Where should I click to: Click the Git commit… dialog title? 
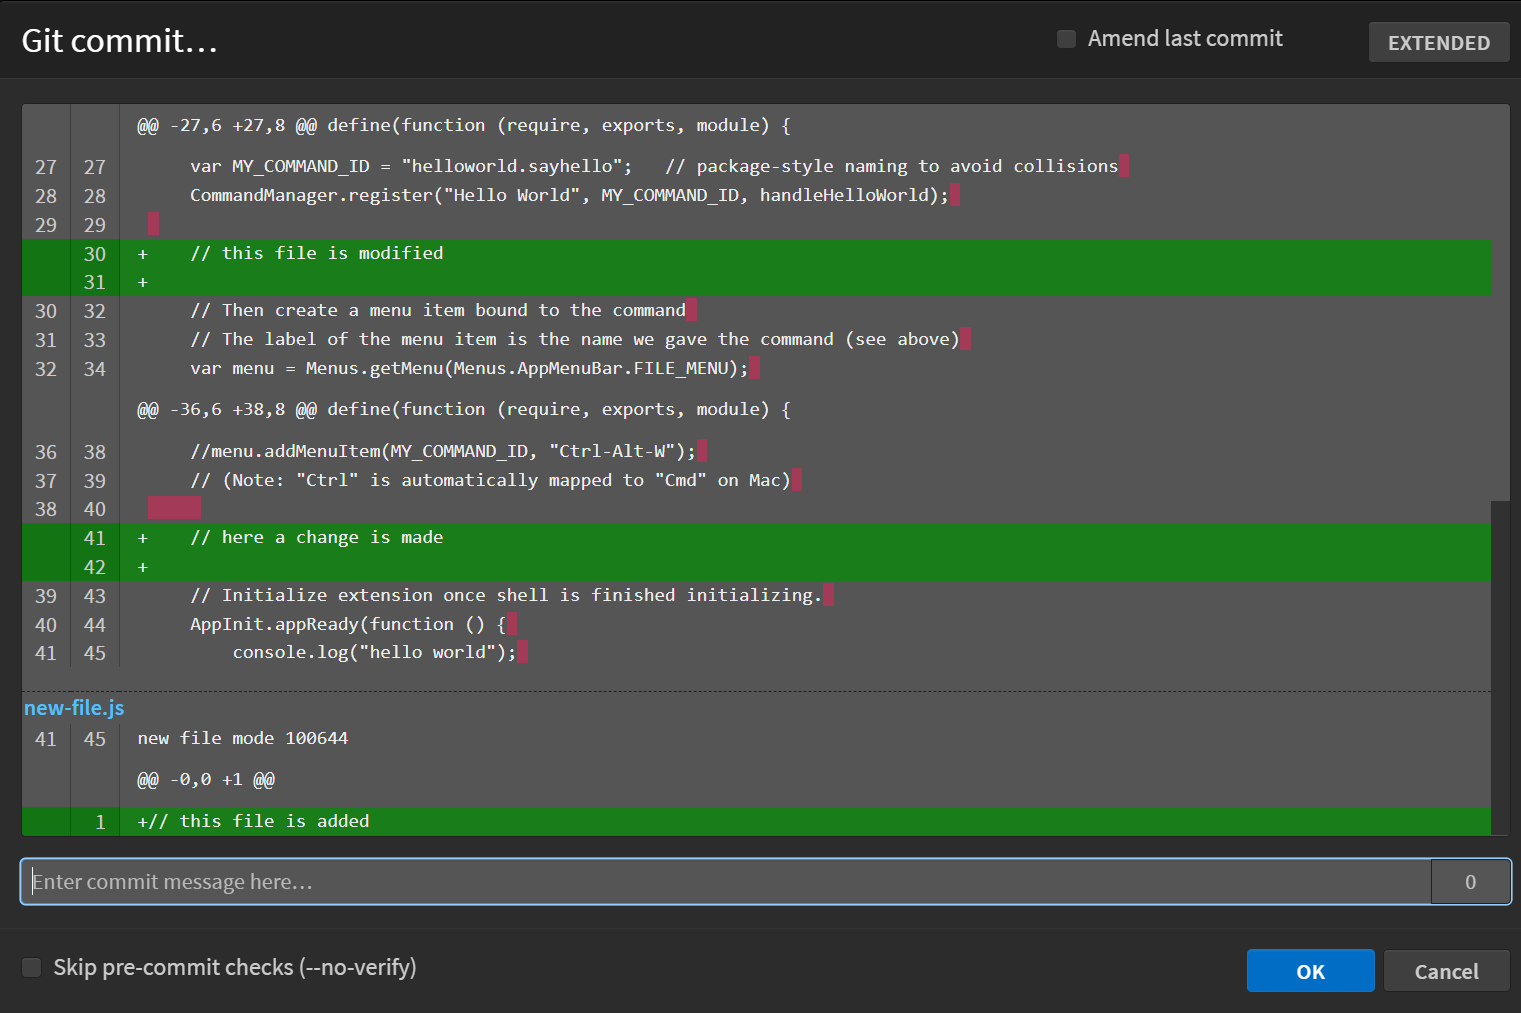pos(119,40)
